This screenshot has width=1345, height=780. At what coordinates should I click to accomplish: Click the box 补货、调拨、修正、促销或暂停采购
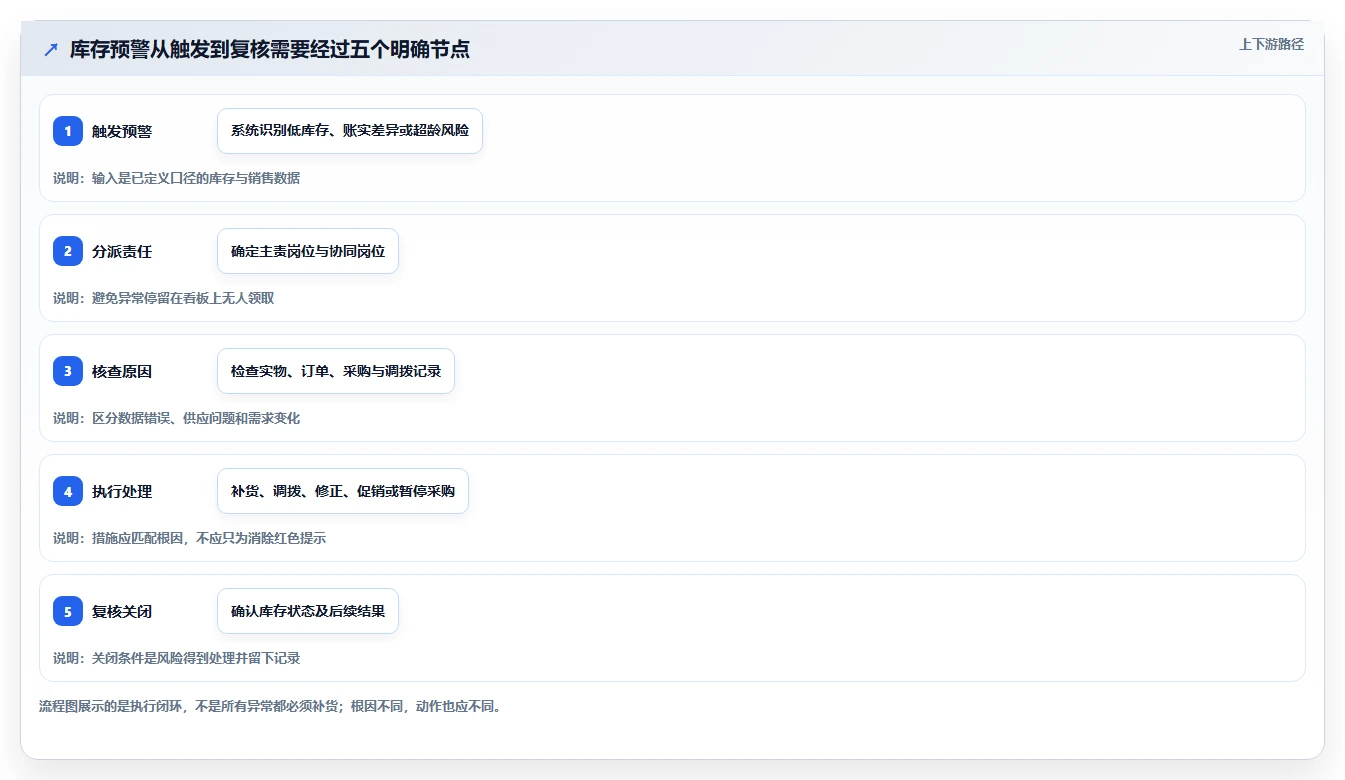click(x=343, y=491)
